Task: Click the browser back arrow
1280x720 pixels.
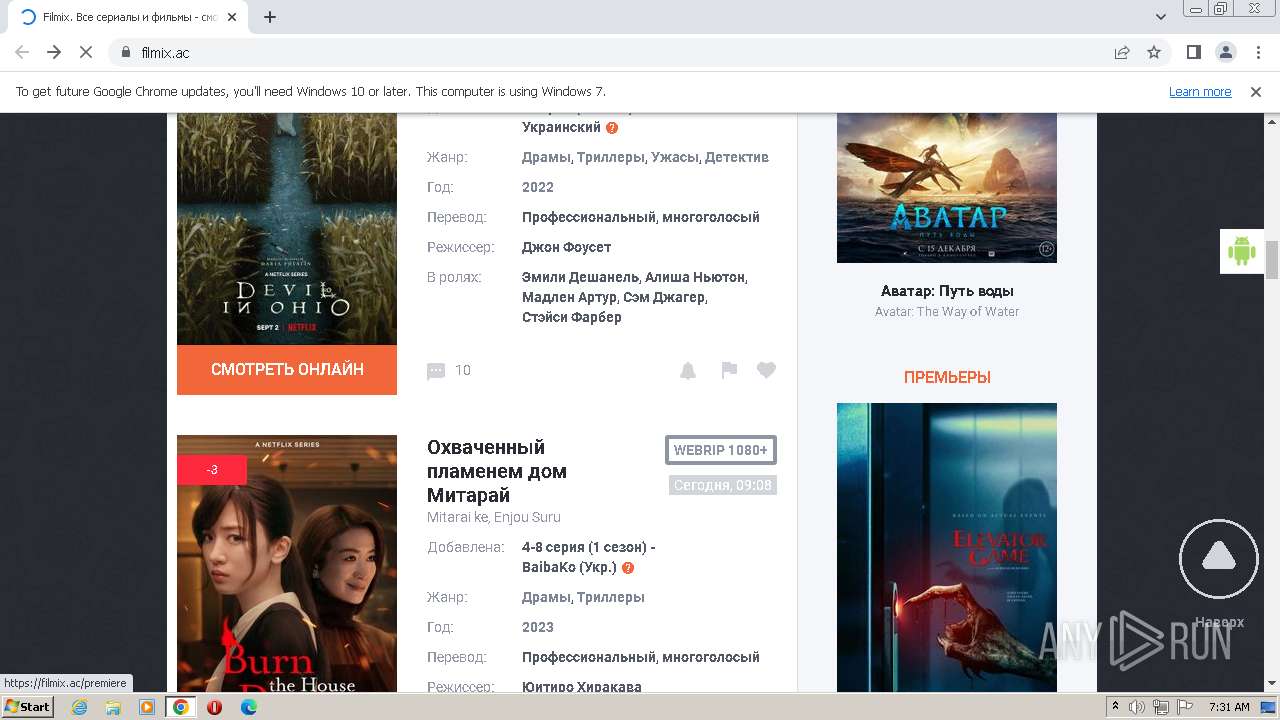Action: 22,52
